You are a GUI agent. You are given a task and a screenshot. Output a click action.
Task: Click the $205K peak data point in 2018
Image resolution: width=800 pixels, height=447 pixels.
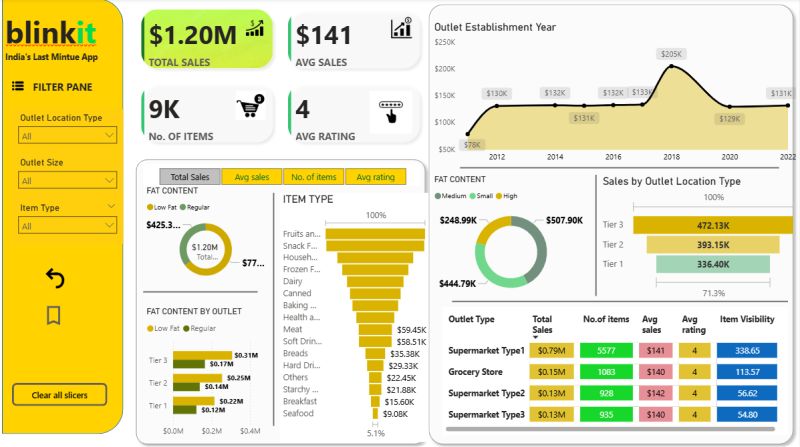click(671, 66)
